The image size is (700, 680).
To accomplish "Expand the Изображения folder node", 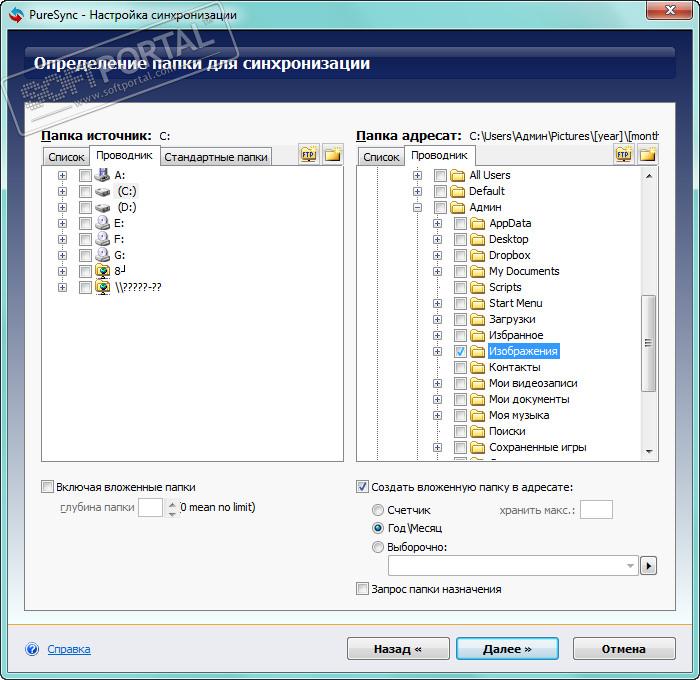I will point(437,351).
